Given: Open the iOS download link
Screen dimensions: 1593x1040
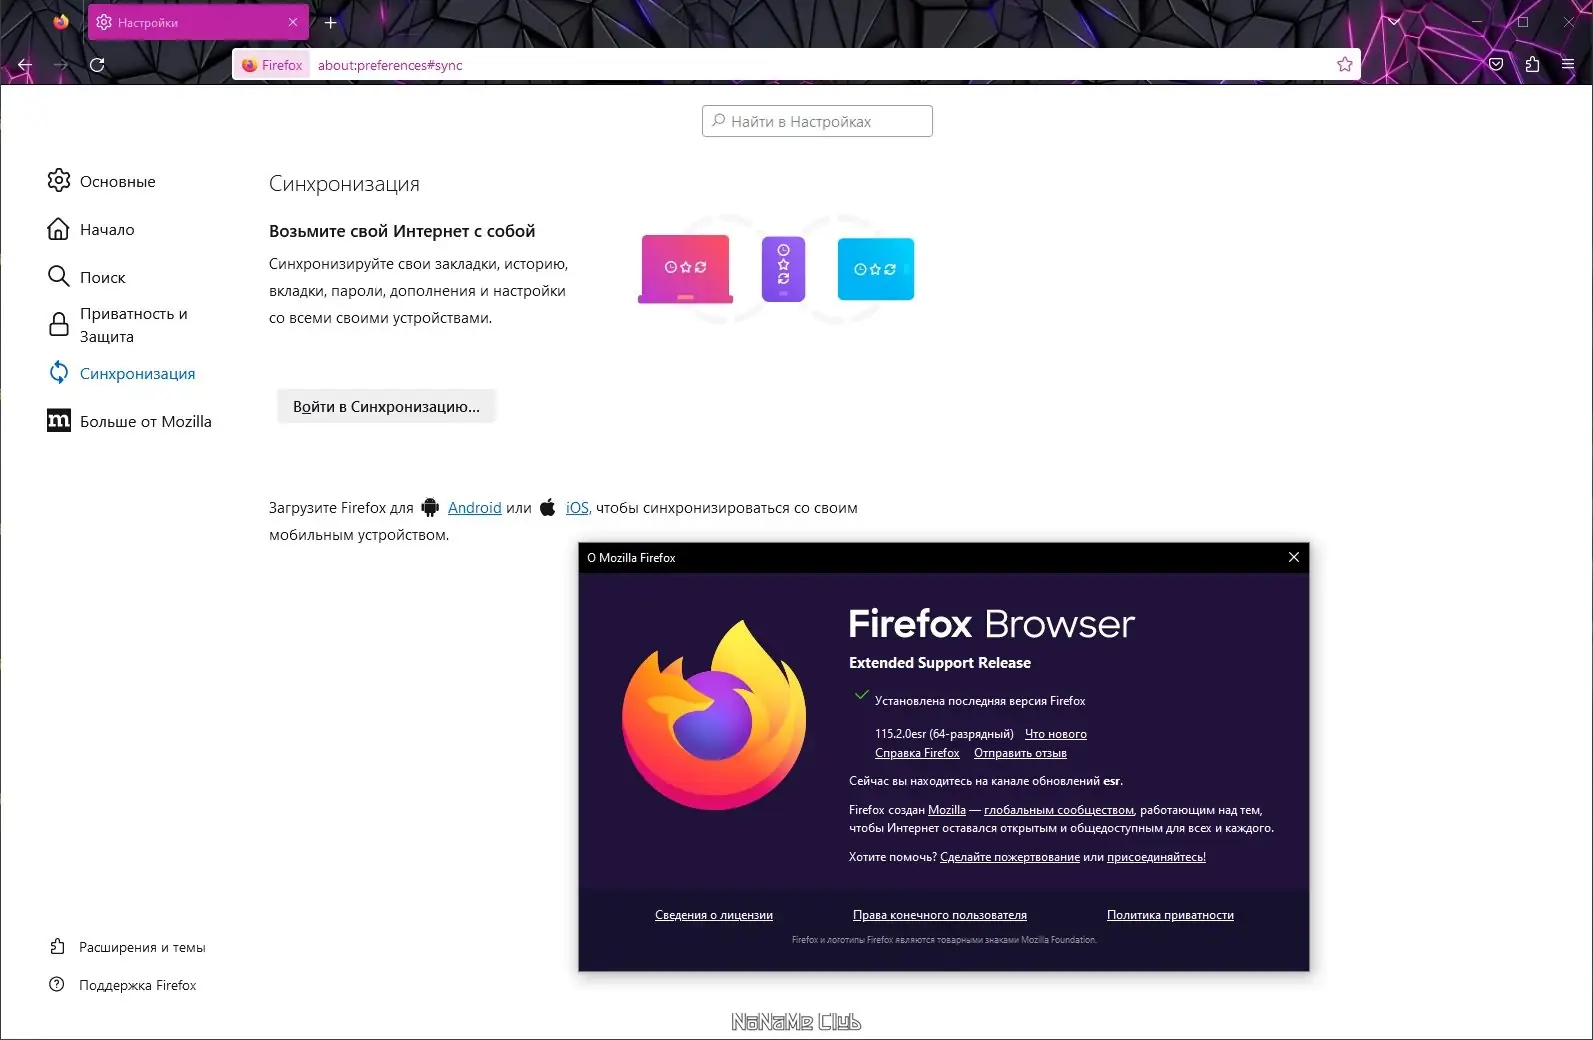Looking at the screenshot, I should (x=577, y=507).
